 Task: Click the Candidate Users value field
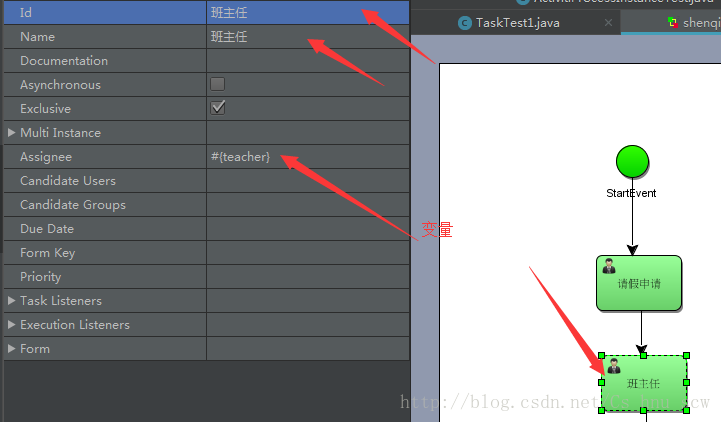(x=308, y=181)
